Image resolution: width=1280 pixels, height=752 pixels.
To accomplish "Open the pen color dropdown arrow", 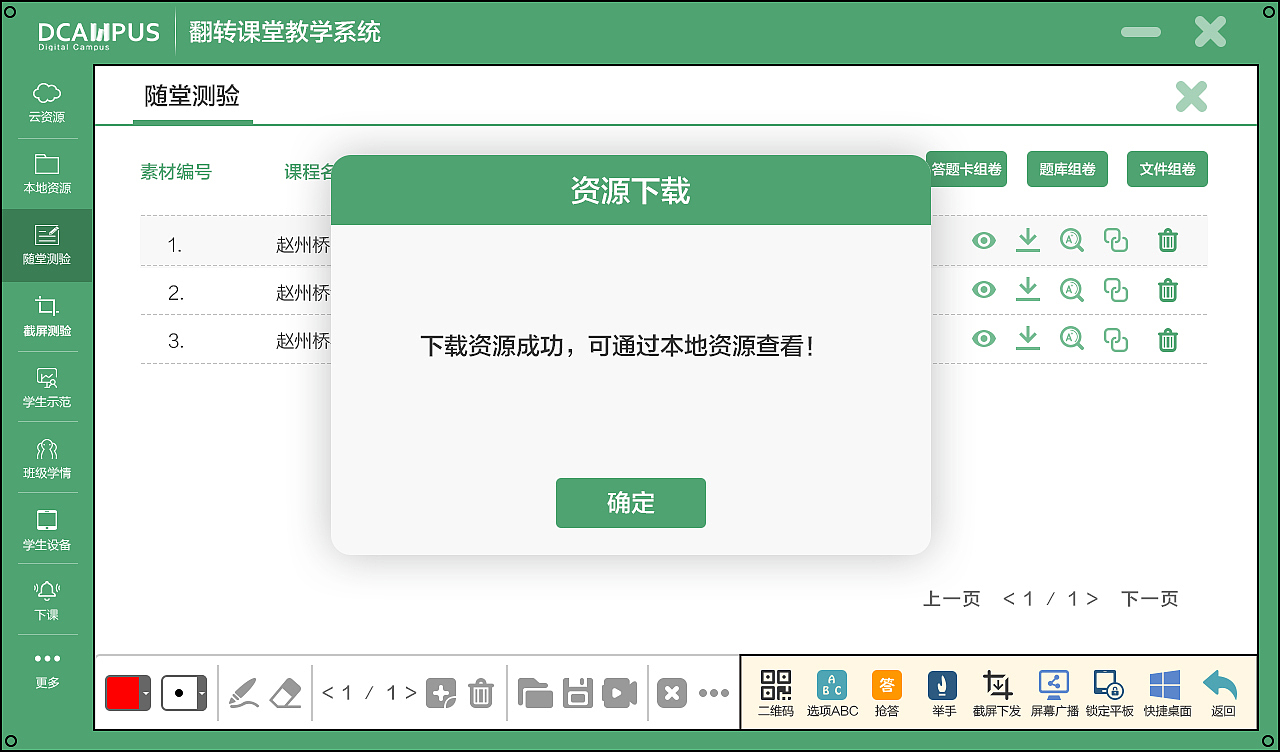I will tap(146, 692).
